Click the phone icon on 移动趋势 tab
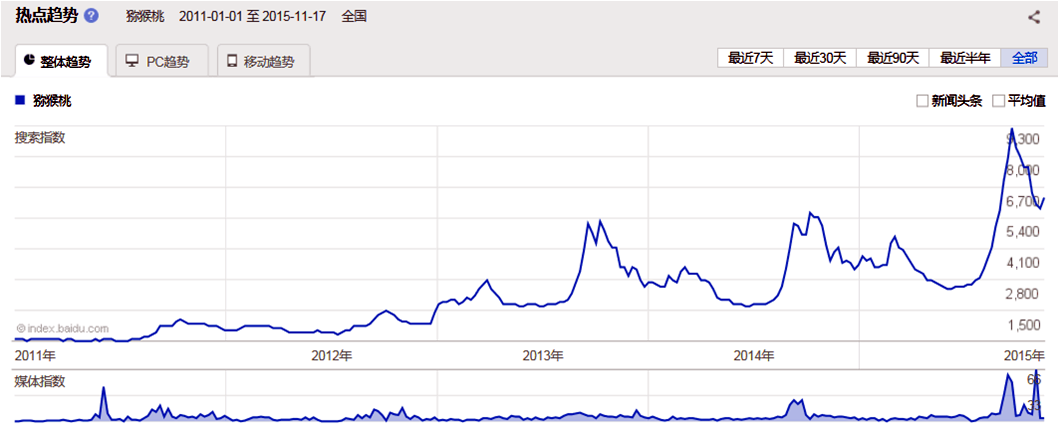Viewport: 1059px width, 431px height. click(232, 61)
